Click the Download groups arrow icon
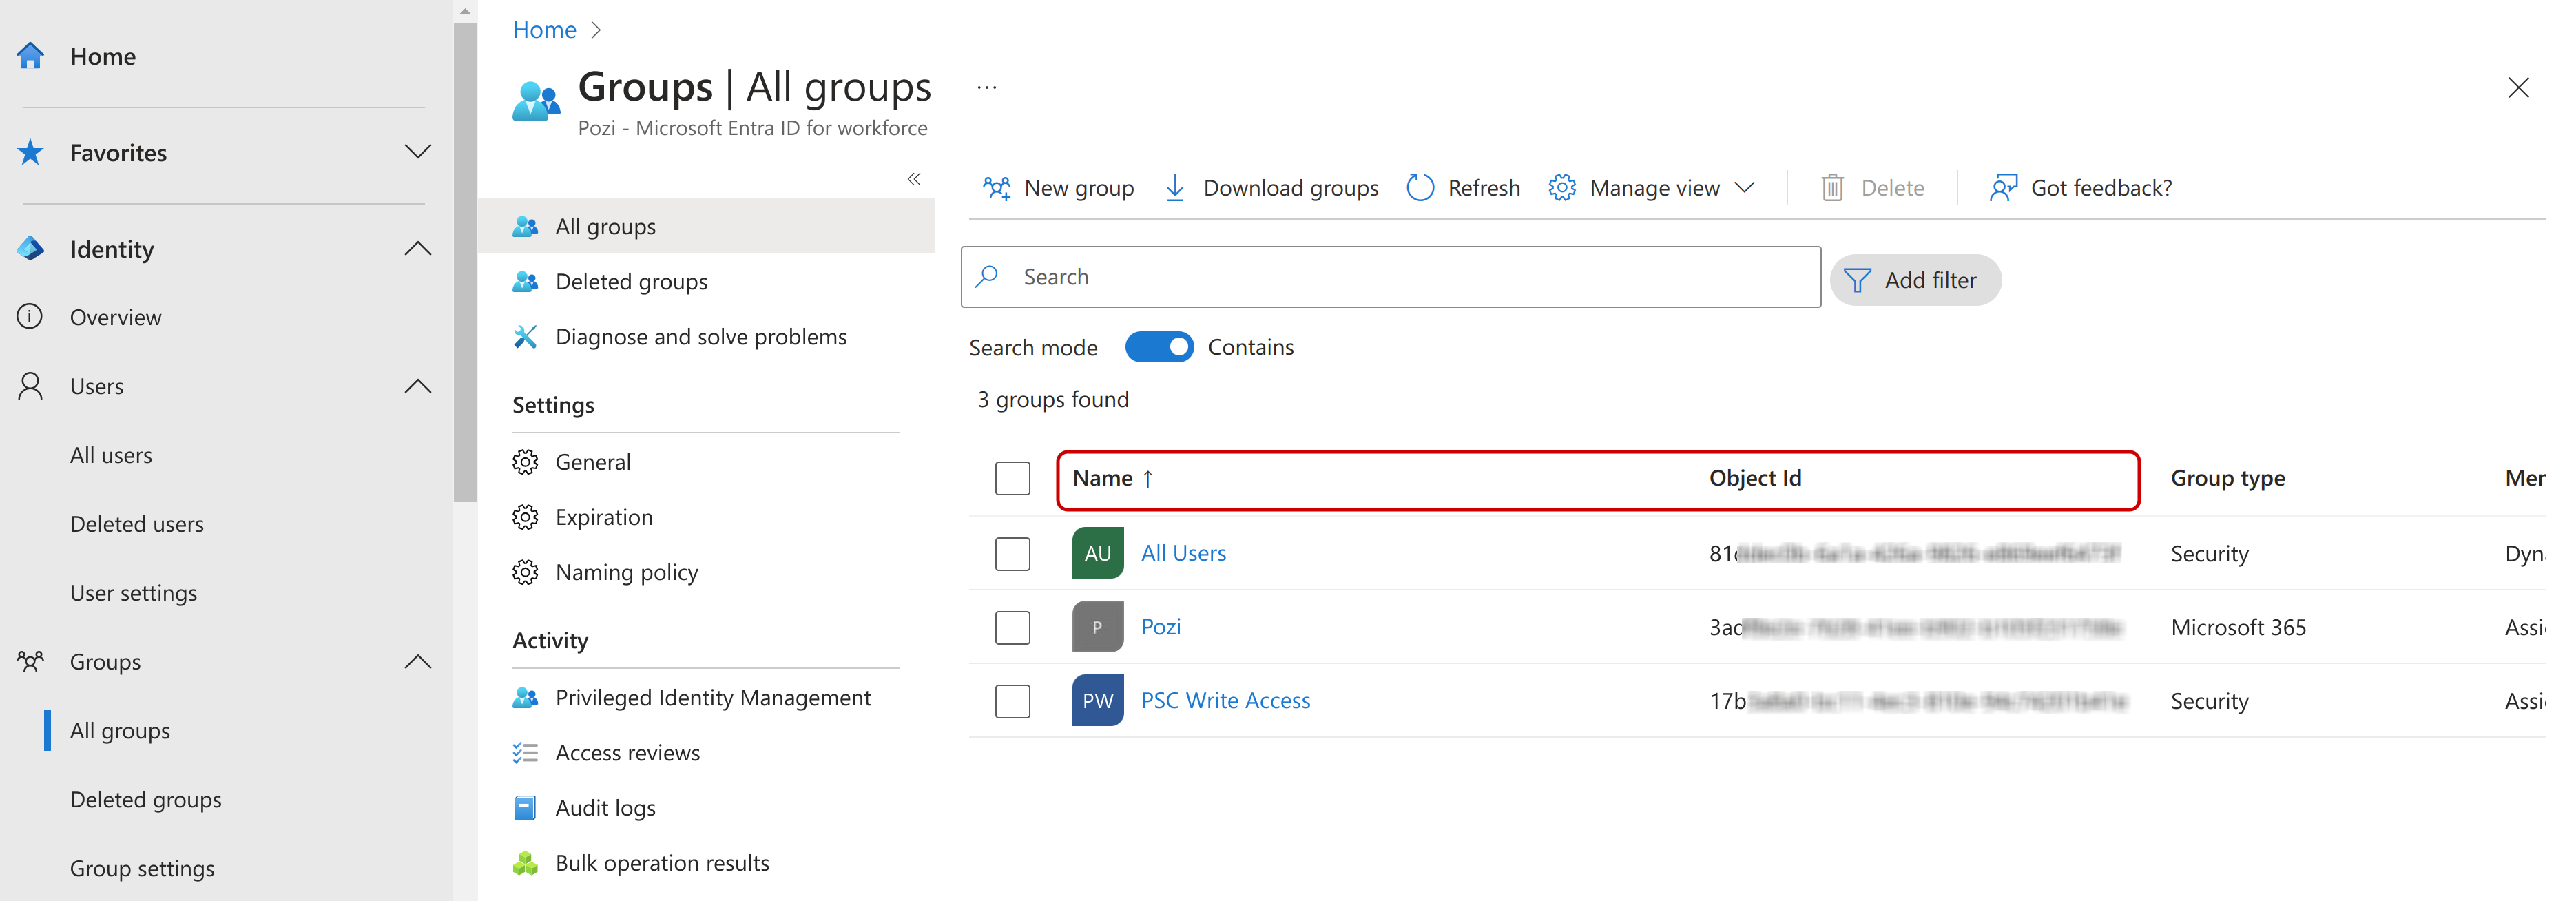The height and width of the screenshot is (901, 2576). 1175,188
